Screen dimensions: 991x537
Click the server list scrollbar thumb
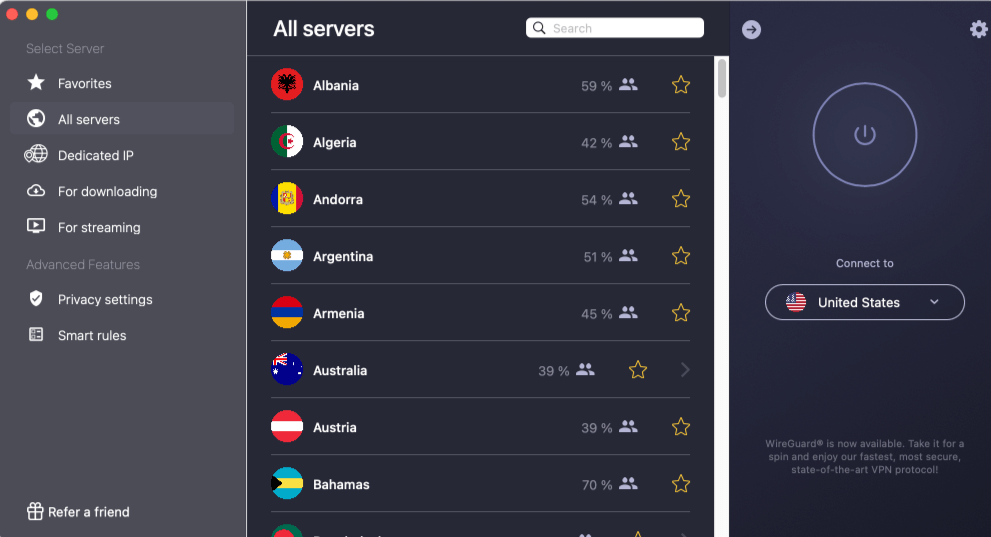click(x=721, y=78)
